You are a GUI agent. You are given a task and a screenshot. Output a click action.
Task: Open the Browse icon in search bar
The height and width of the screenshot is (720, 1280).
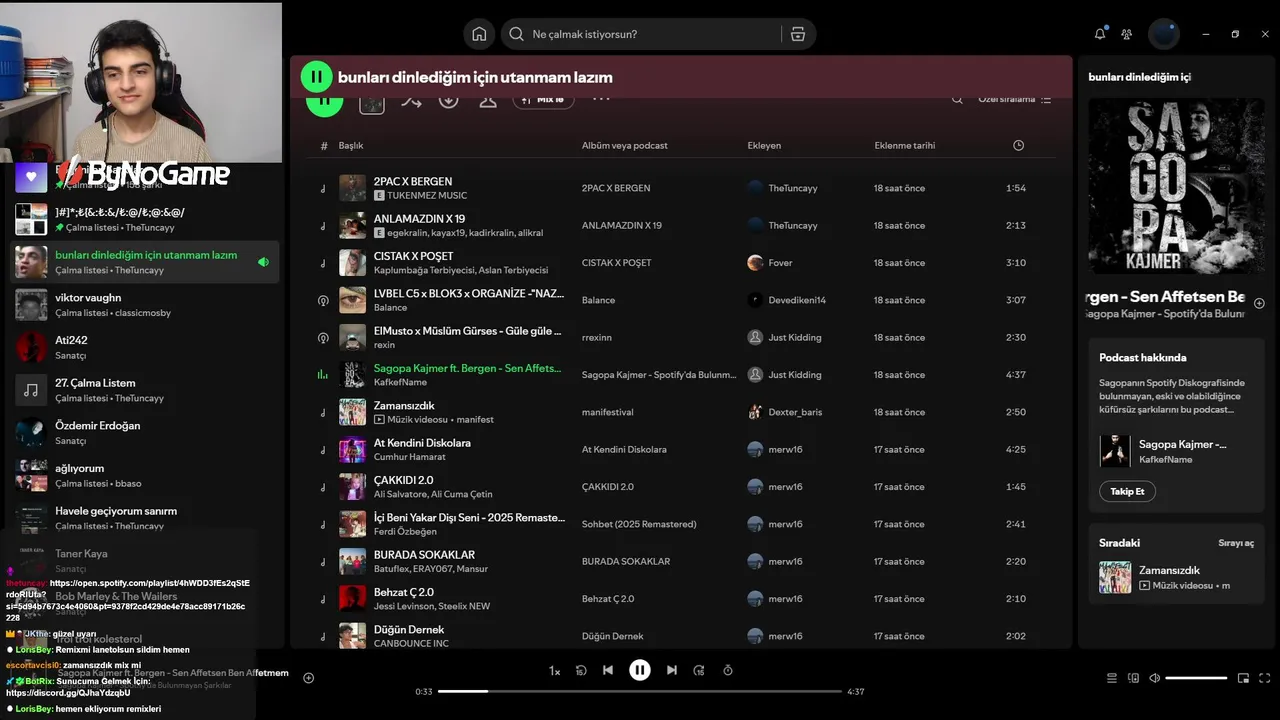pyautogui.click(x=797, y=34)
